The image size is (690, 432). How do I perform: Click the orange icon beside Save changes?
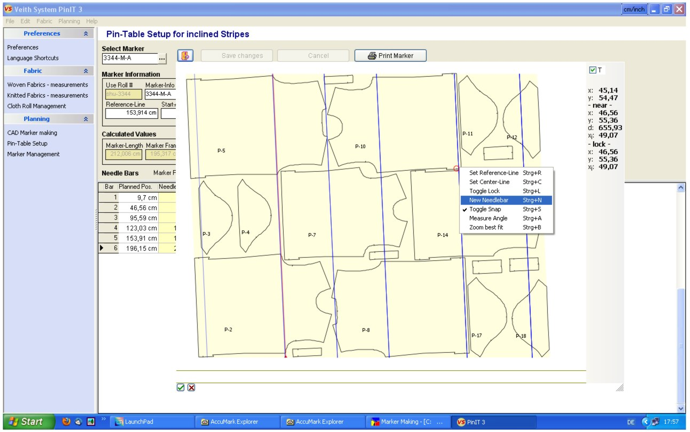pyautogui.click(x=185, y=55)
